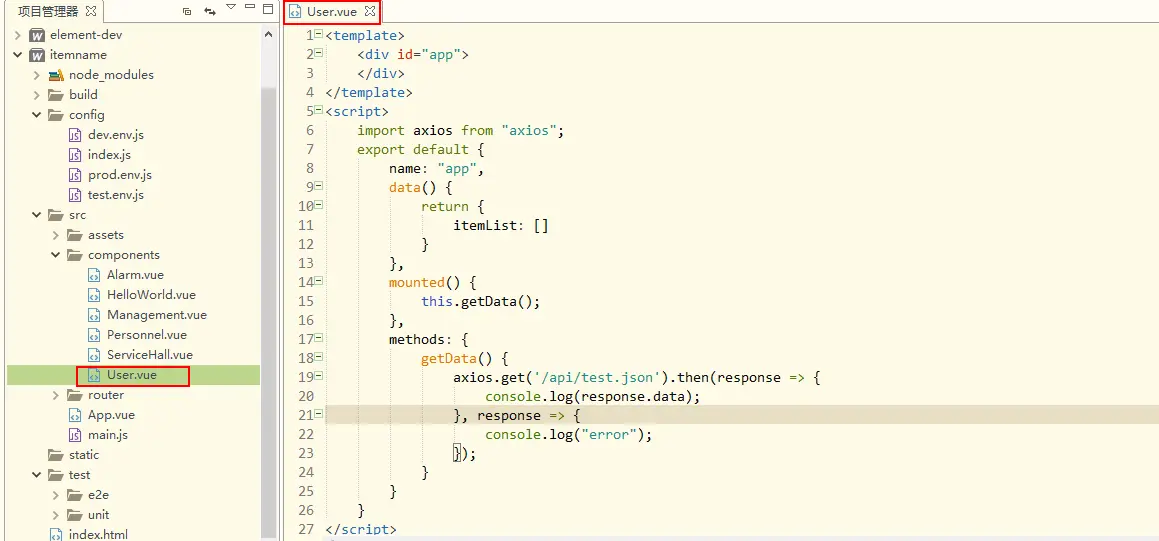Fold the getData() function at line 18

[x=319, y=357]
